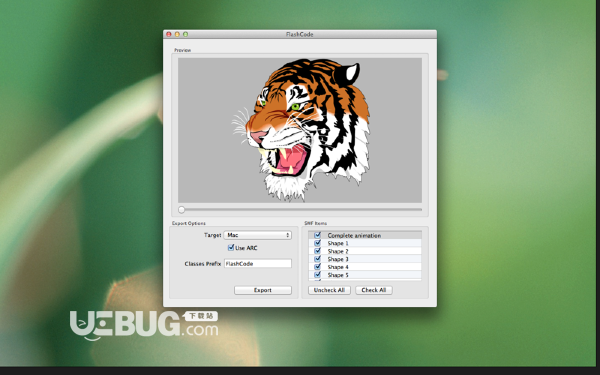This screenshot has height=375, width=600.
Task: Click the Classes Prefix text field
Action: pyautogui.click(x=258, y=263)
